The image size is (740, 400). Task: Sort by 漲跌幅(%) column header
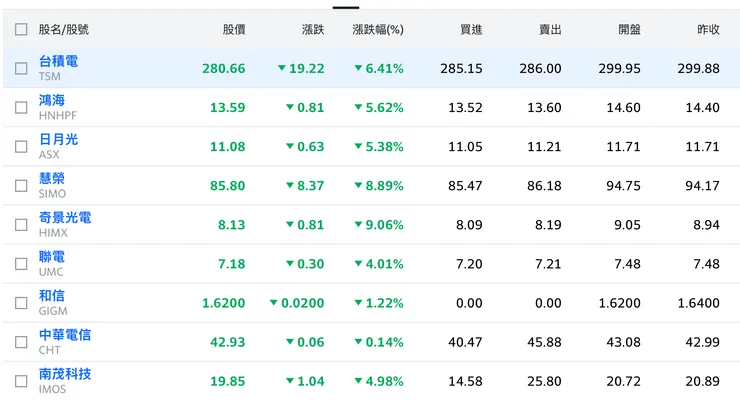[378, 30]
